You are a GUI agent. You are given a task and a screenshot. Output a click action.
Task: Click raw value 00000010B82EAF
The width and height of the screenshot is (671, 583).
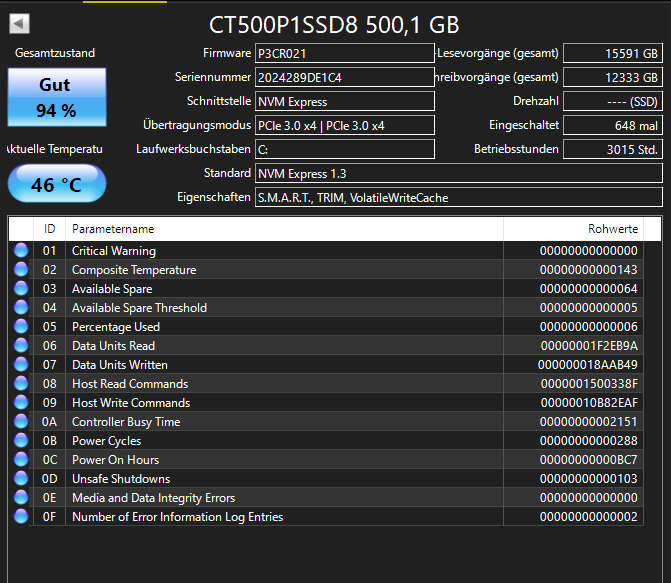[589, 403]
